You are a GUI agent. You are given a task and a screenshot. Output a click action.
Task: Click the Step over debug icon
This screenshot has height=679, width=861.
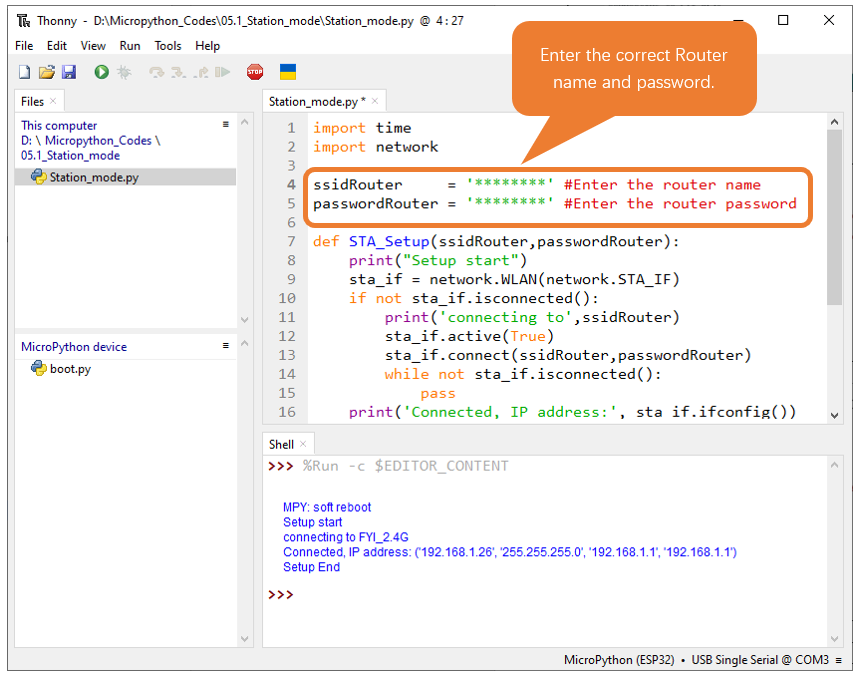pyautogui.click(x=156, y=72)
